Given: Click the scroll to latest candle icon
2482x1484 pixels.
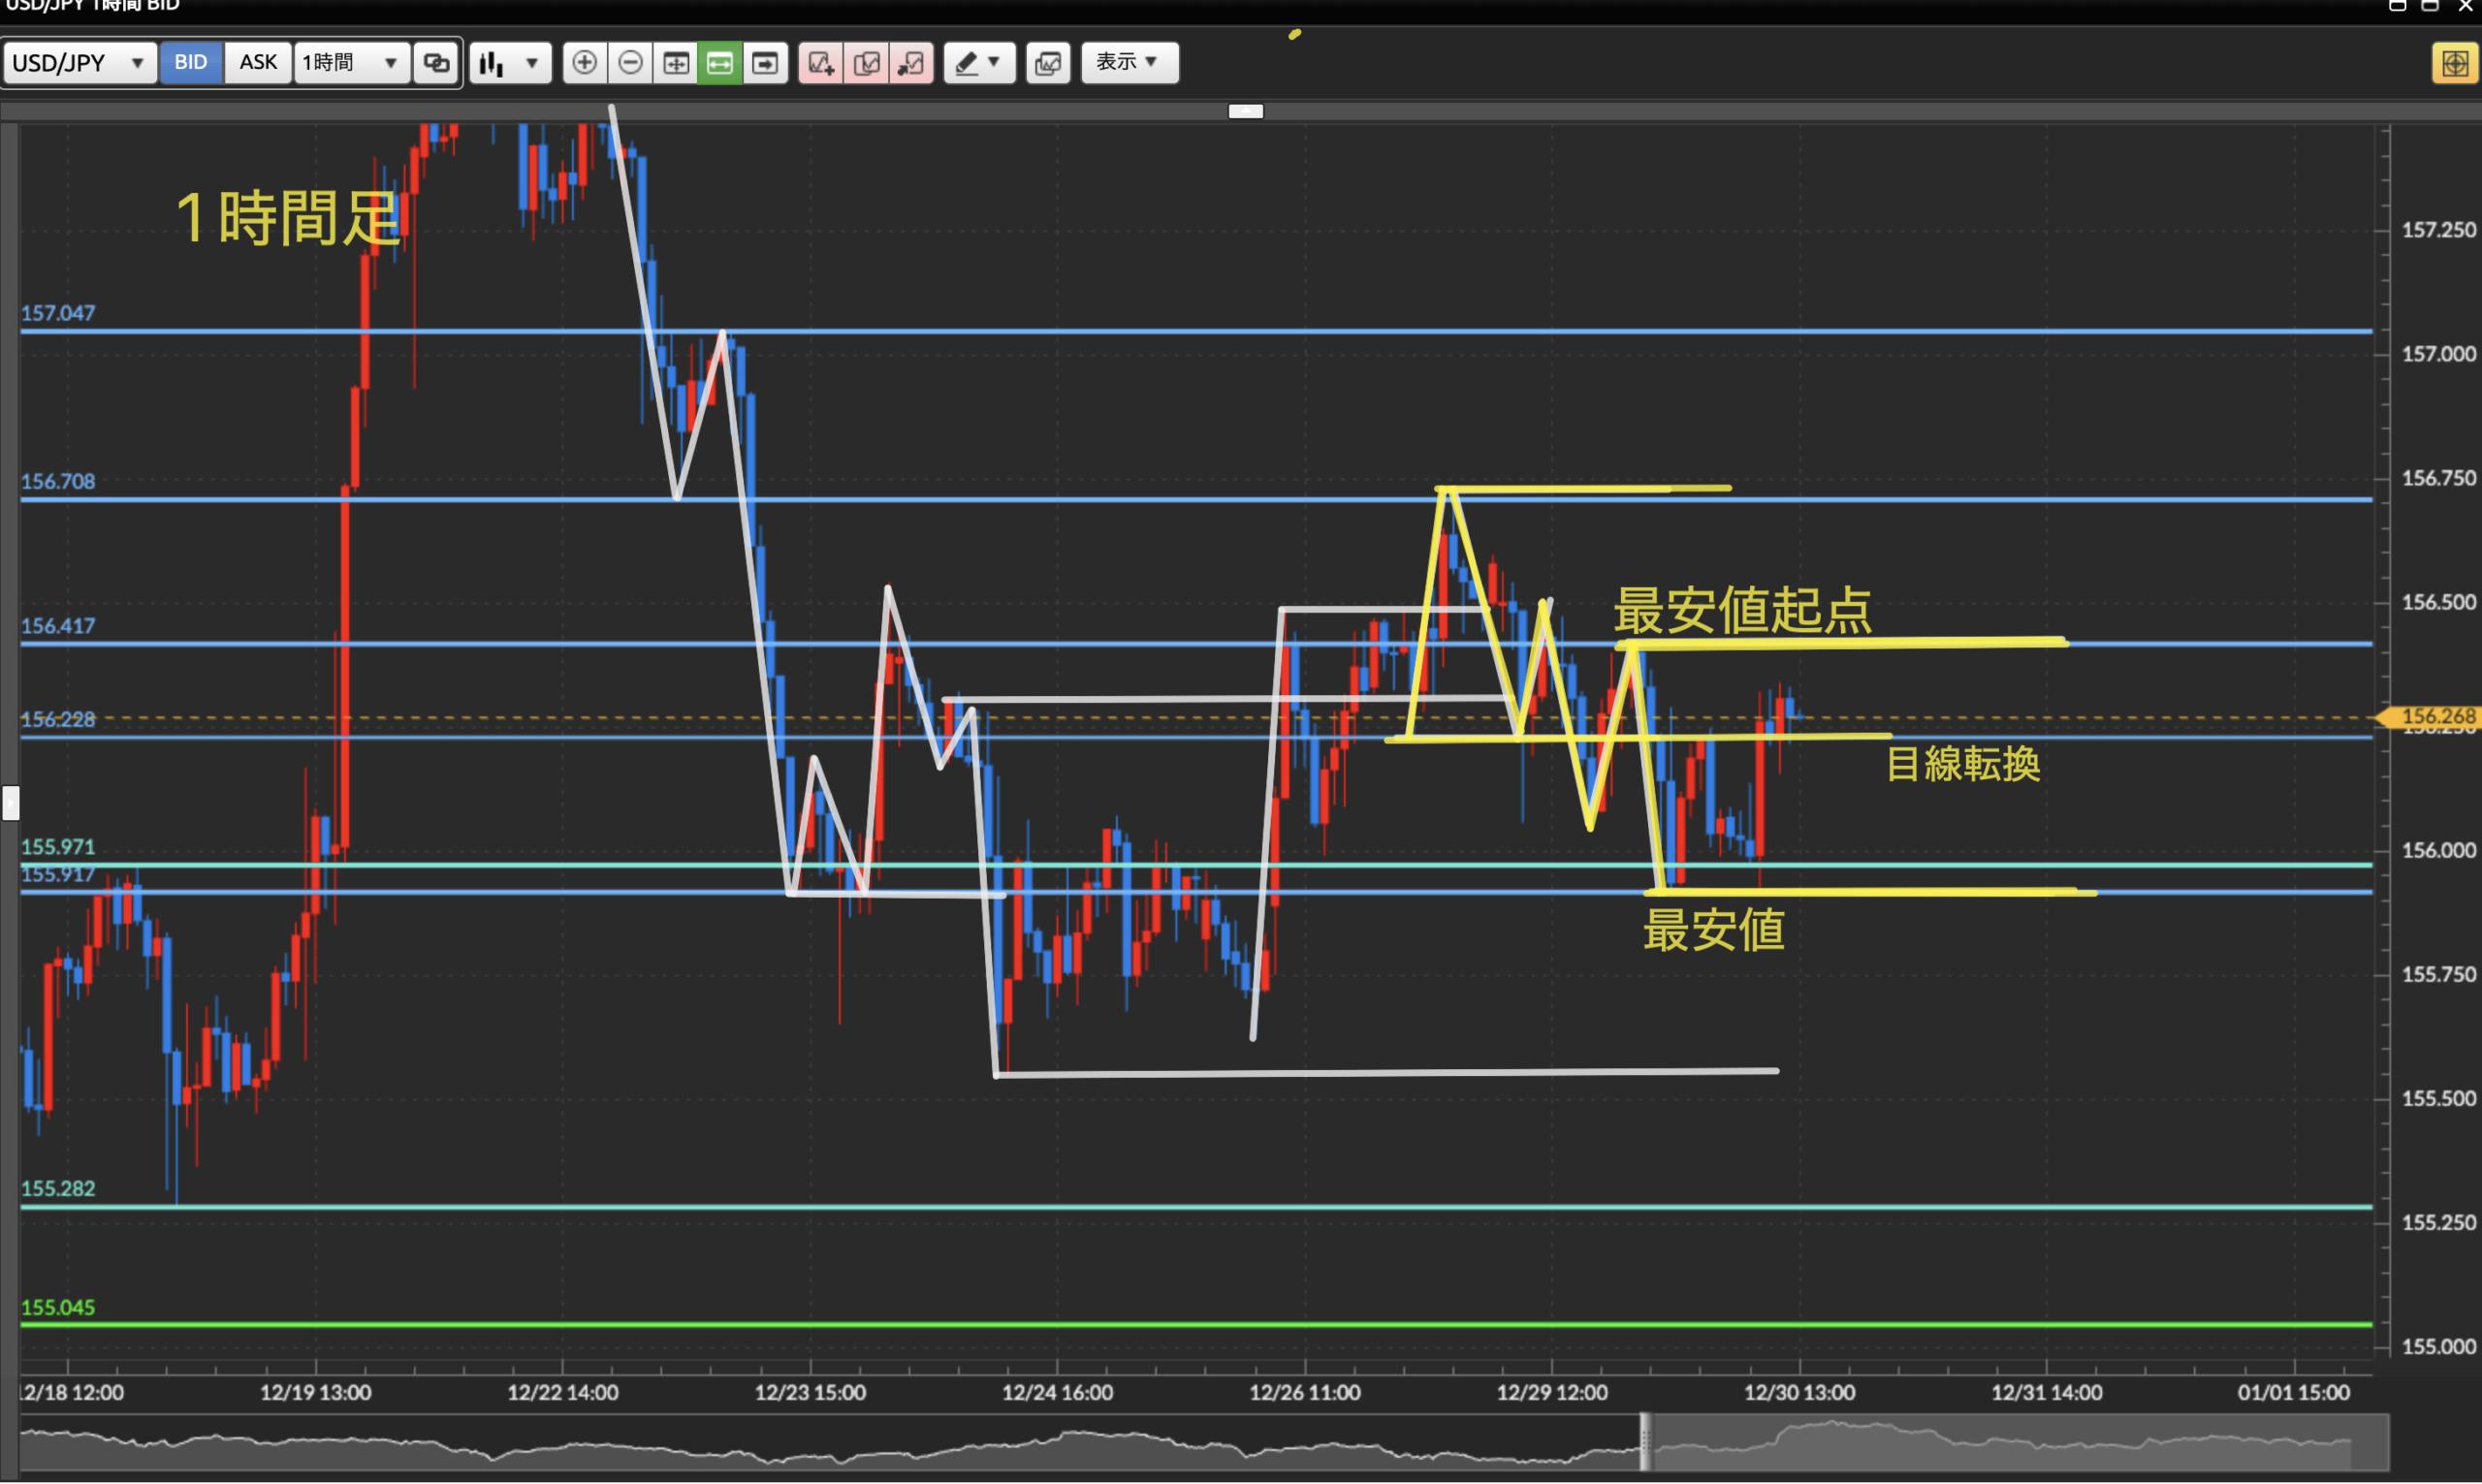Looking at the screenshot, I should point(765,63).
